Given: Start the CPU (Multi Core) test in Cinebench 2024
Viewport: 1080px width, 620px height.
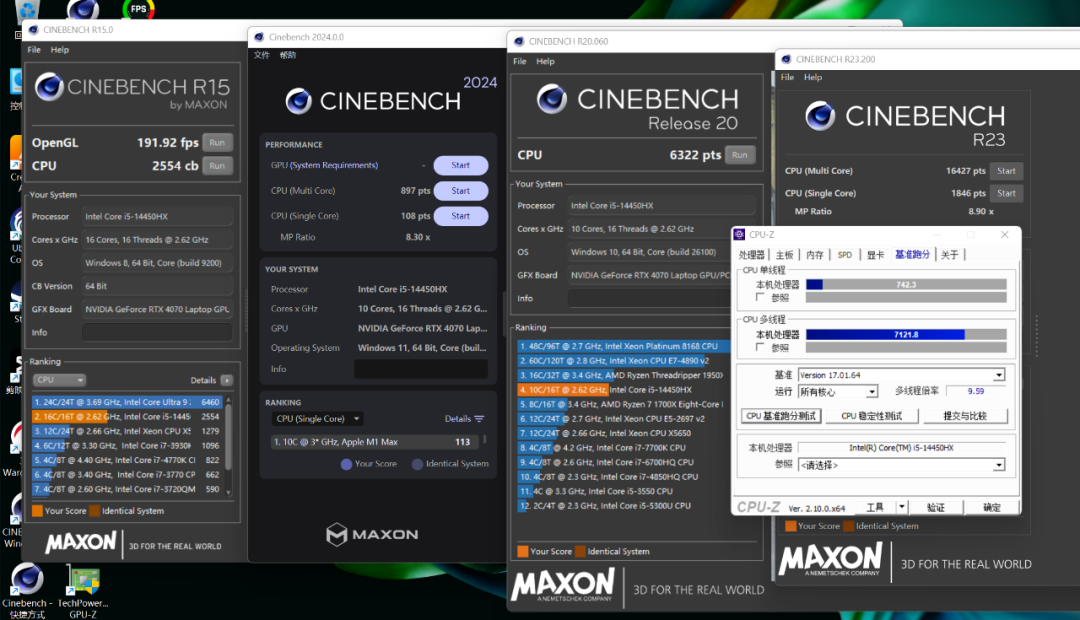Looking at the screenshot, I should pyautogui.click(x=461, y=191).
